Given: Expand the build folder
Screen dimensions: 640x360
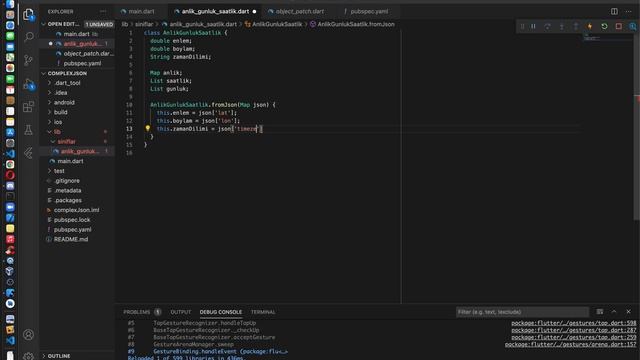Looking at the screenshot, I should click(x=60, y=112).
